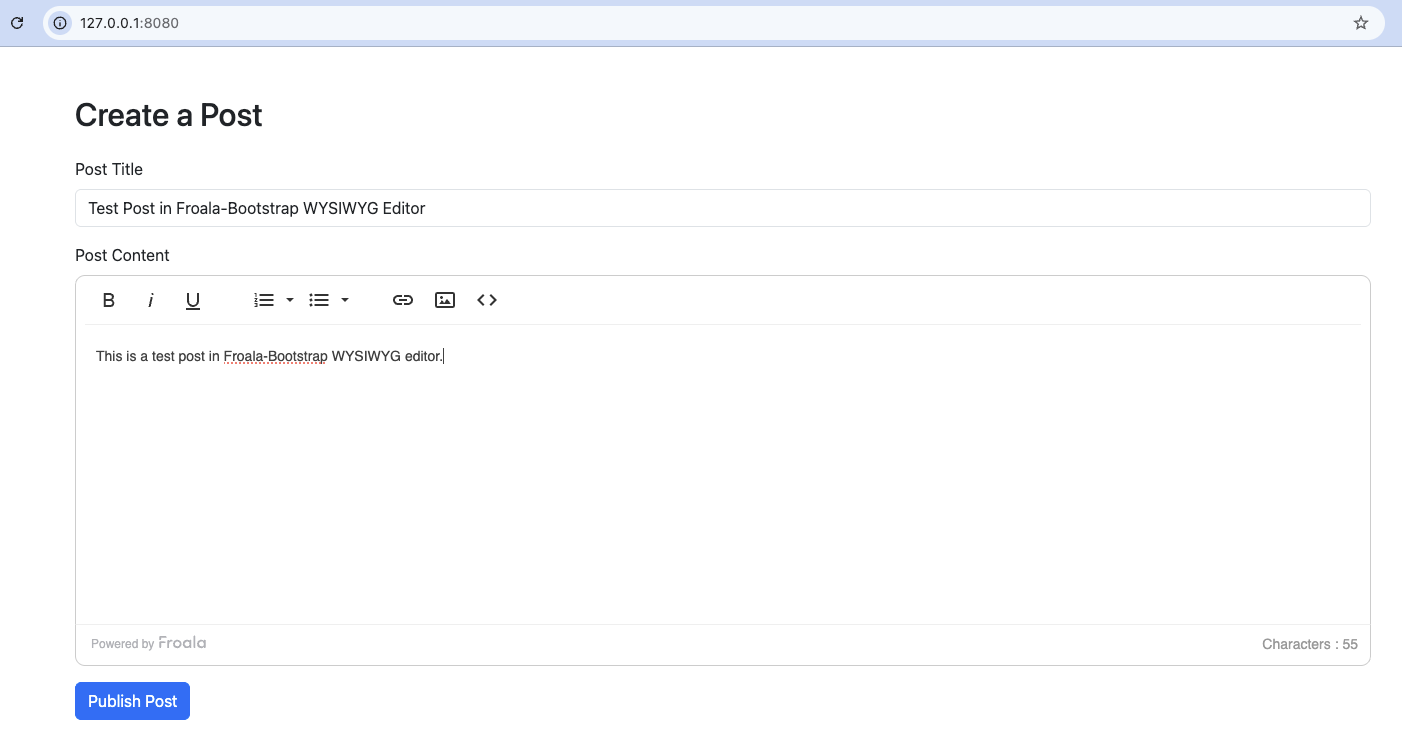This screenshot has width=1402, height=740.
Task: Select the unordered list icon
Action: (x=320, y=299)
